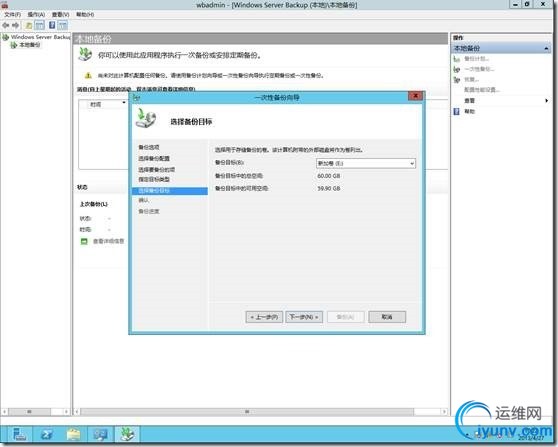This screenshot has height=447, width=558.
Task: Click the 恢复 icon in the Actions pane
Action: pos(457,80)
